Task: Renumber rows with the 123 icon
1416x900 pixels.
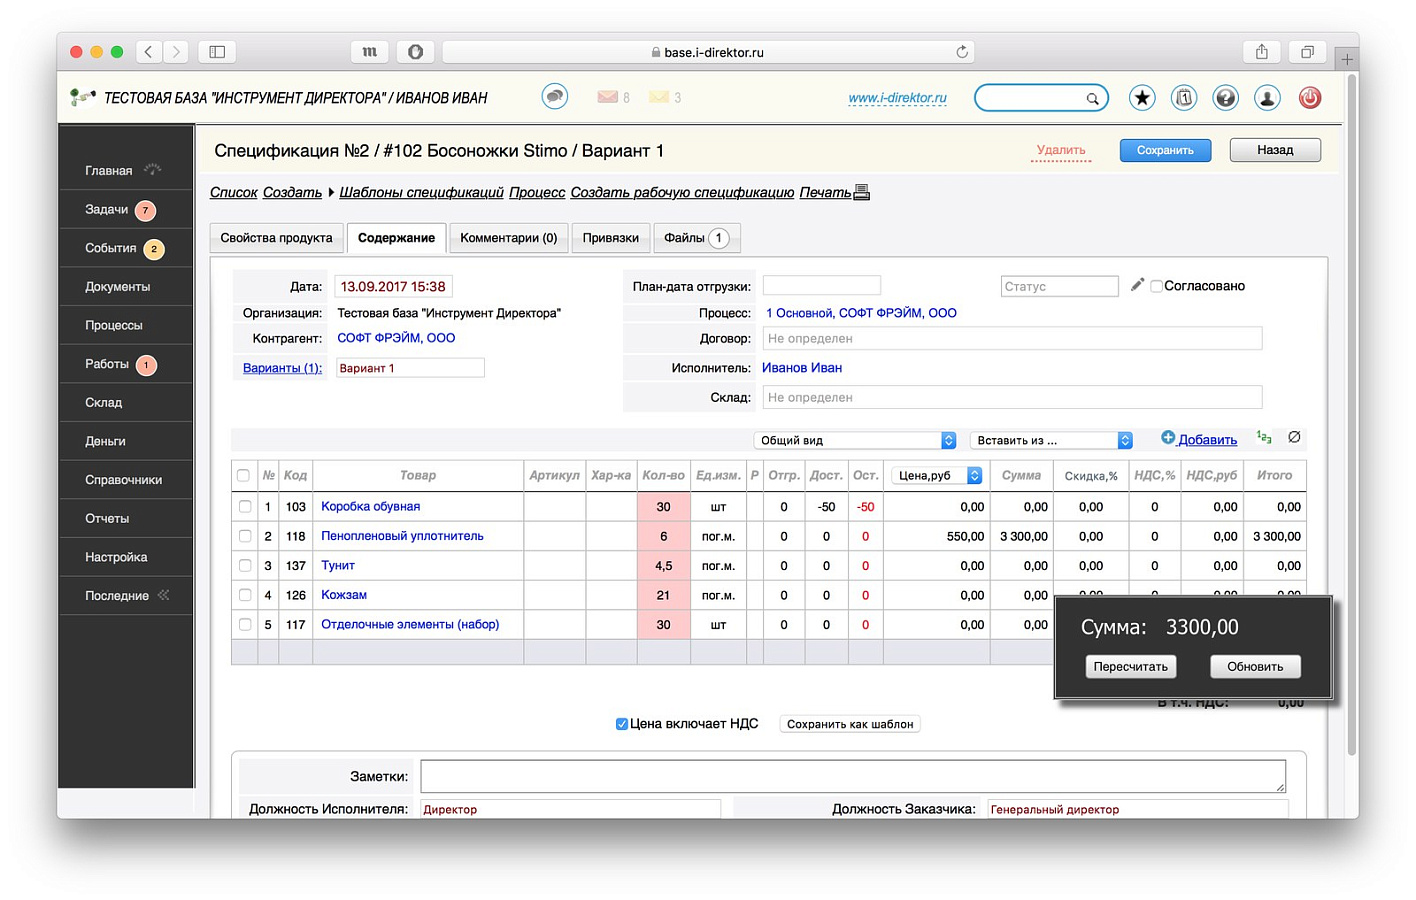Action: [x=1264, y=437]
